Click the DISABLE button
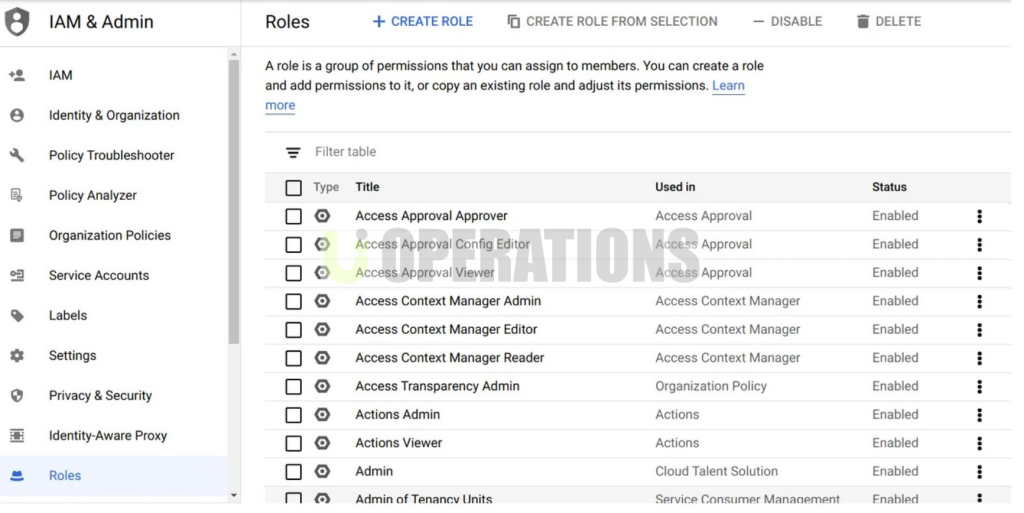The image size is (1024, 513). click(787, 22)
